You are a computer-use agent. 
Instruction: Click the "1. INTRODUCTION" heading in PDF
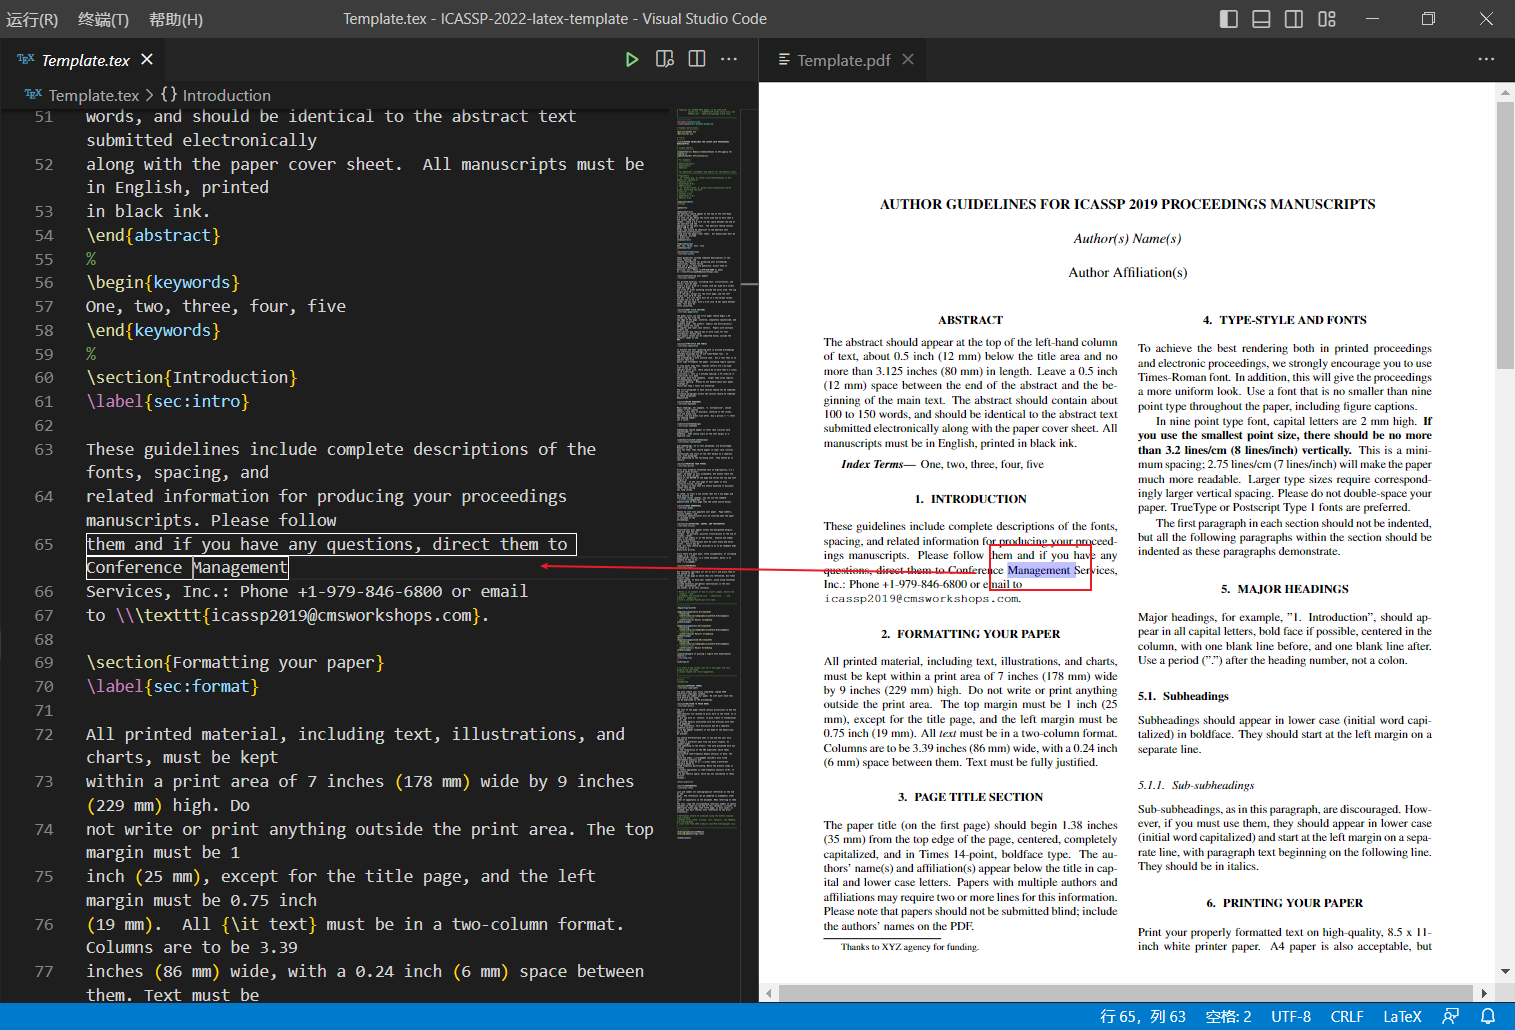coord(970,499)
